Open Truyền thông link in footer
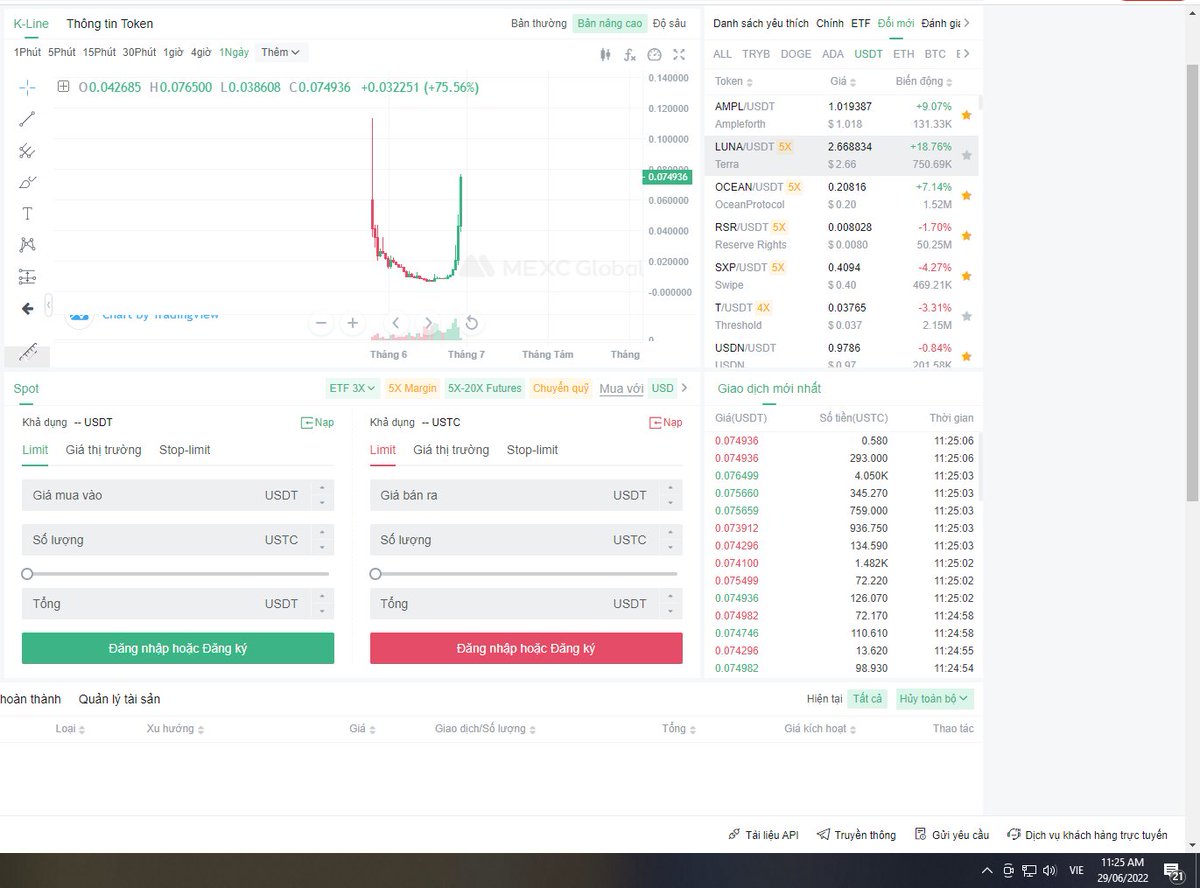The height and width of the screenshot is (888, 1200). (x=856, y=835)
